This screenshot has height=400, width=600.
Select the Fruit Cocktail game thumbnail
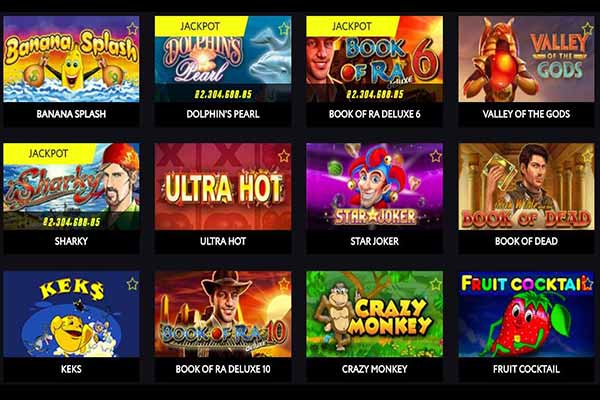[x=526, y=314]
